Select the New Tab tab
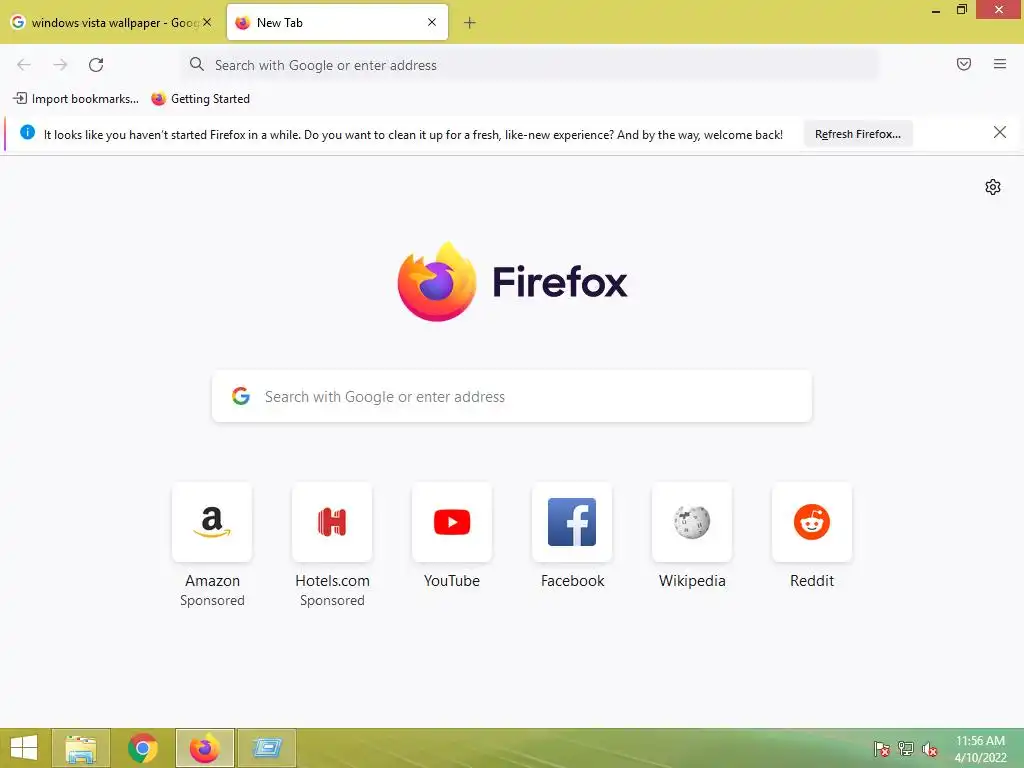 pos(337,22)
